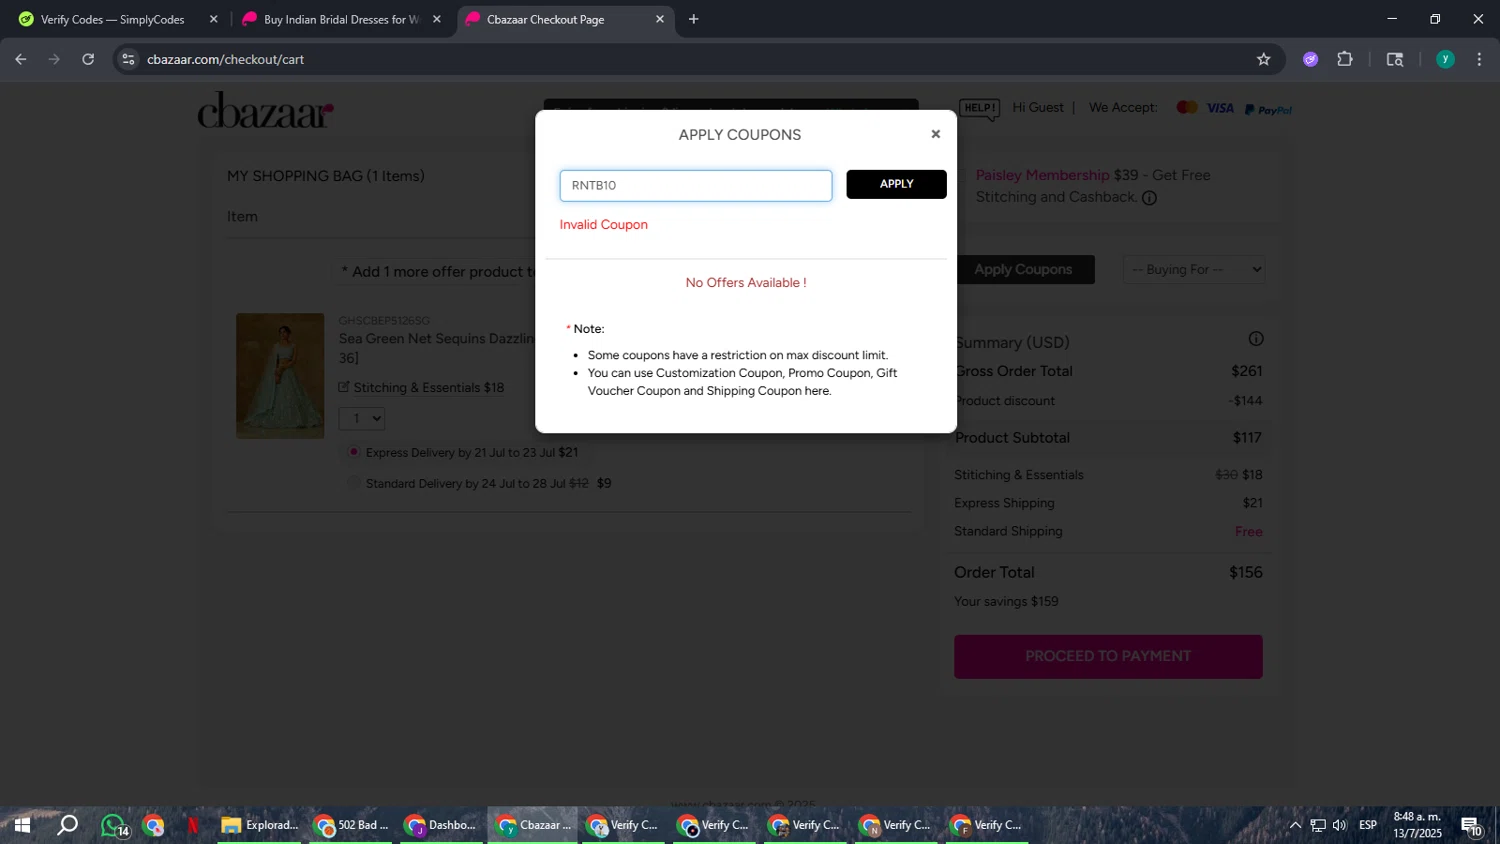Click the sea green dress thumbnail

pos(280,376)
